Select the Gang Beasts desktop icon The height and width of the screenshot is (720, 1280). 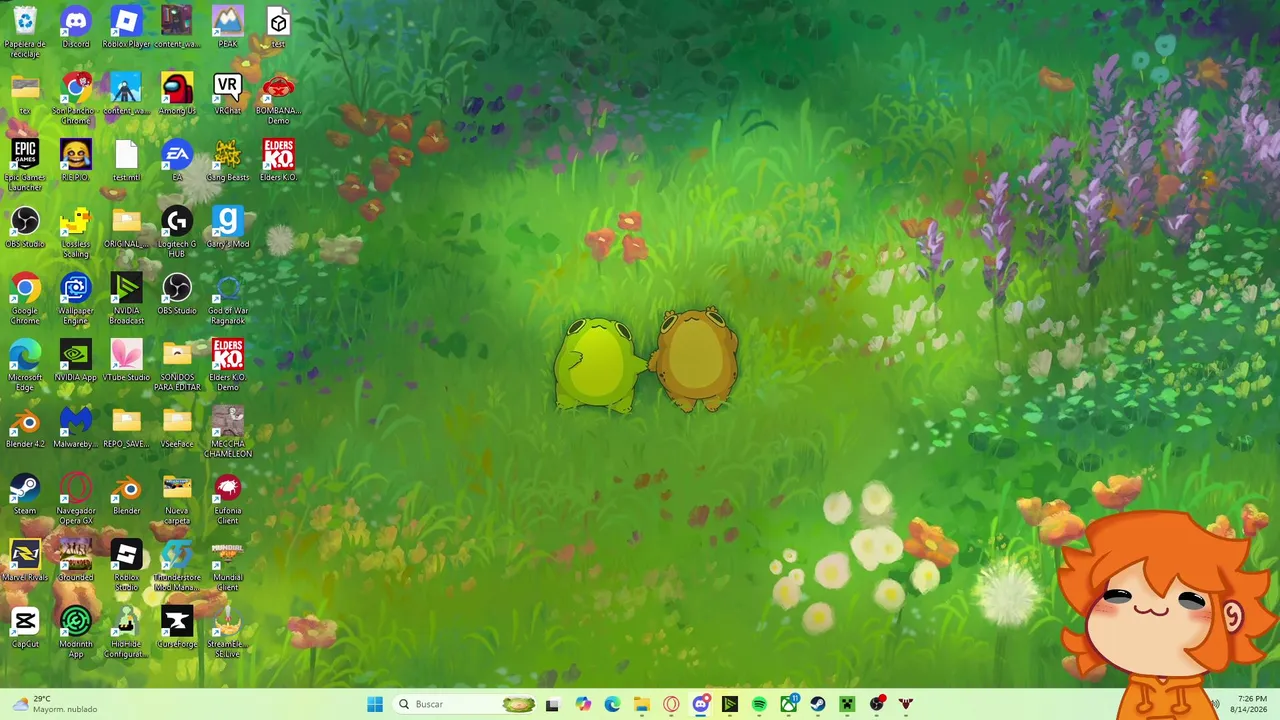[x=228, y=160]
